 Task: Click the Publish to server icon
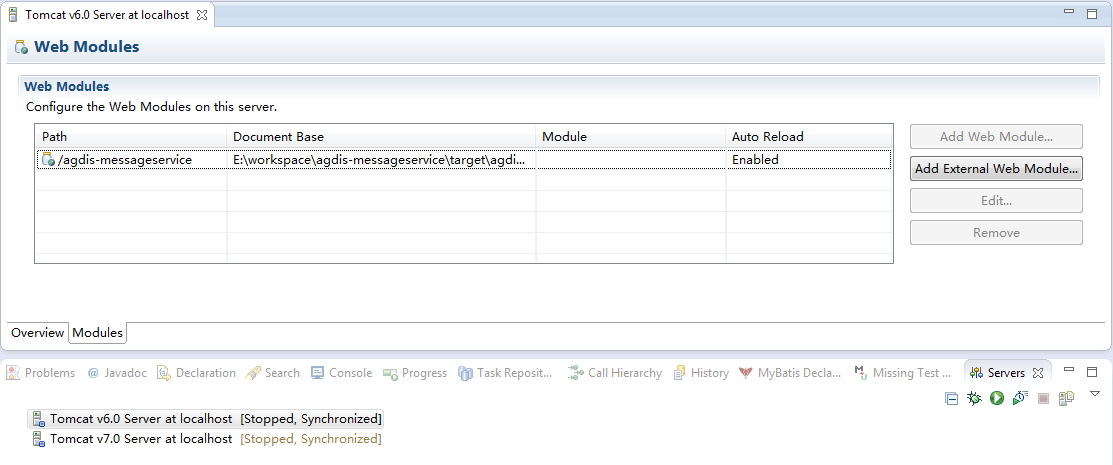(x=1067, y=398)
